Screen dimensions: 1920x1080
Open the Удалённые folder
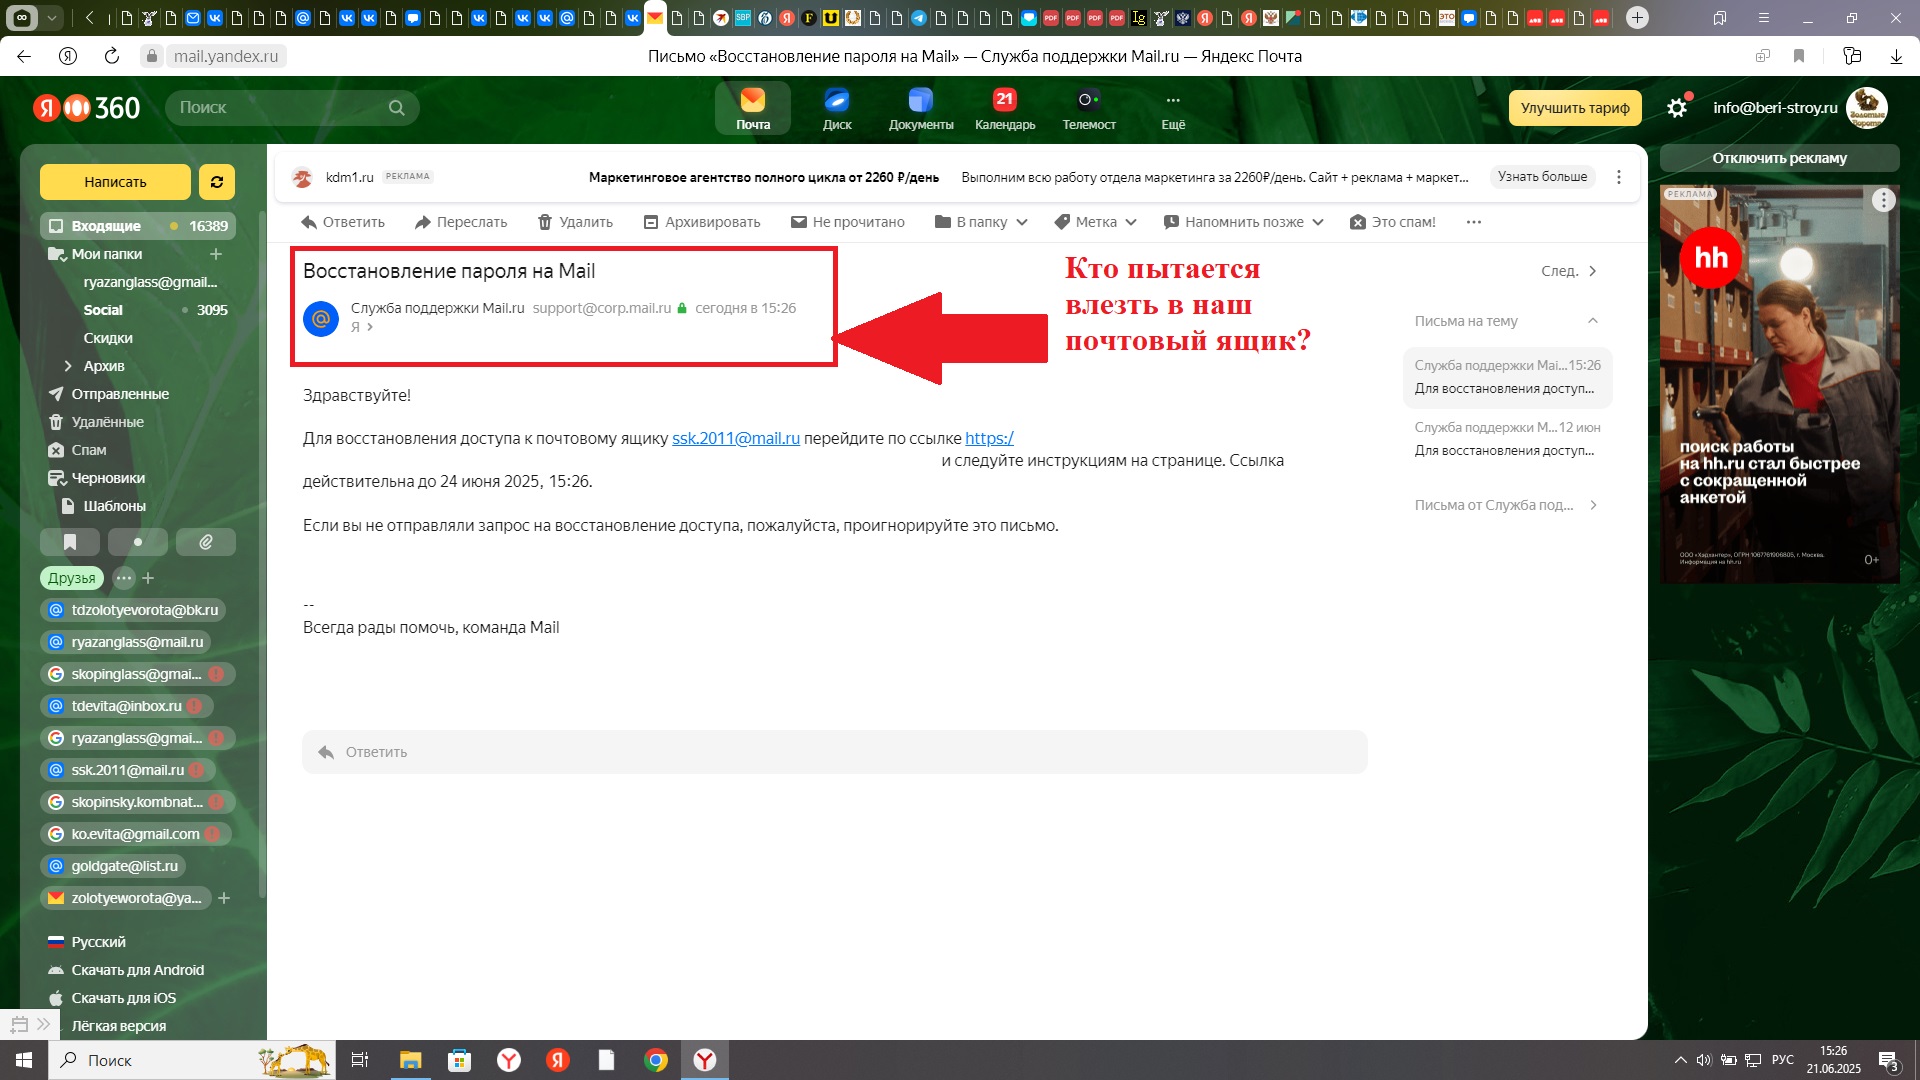(107, 422)
